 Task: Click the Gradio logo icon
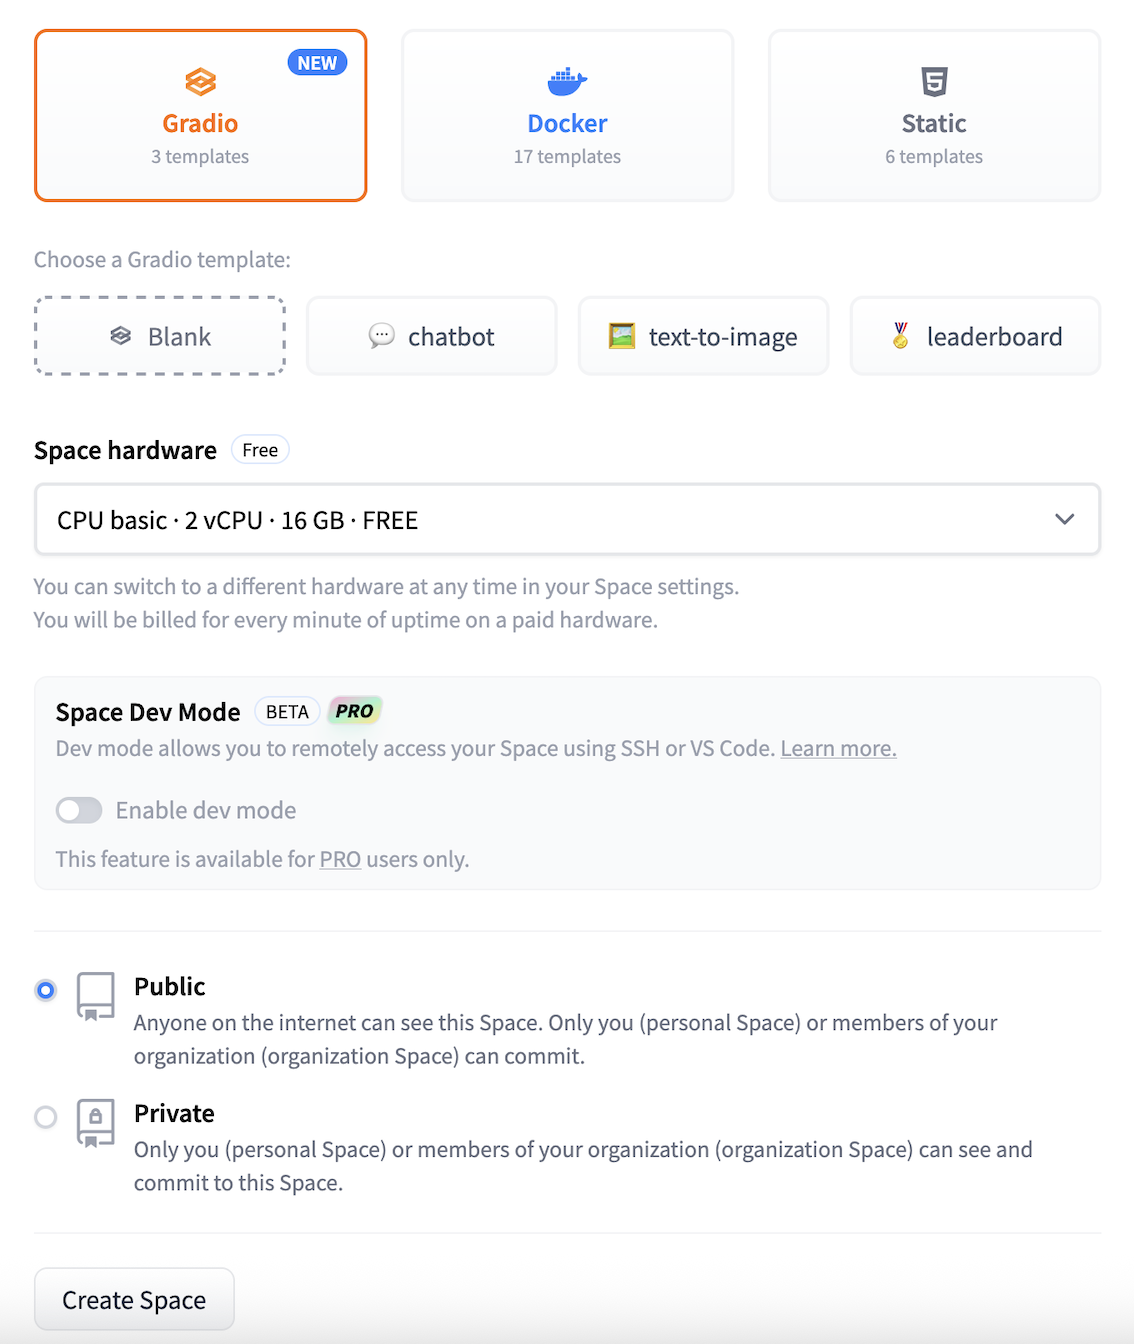pyautogui.click(x=201, y=82)
